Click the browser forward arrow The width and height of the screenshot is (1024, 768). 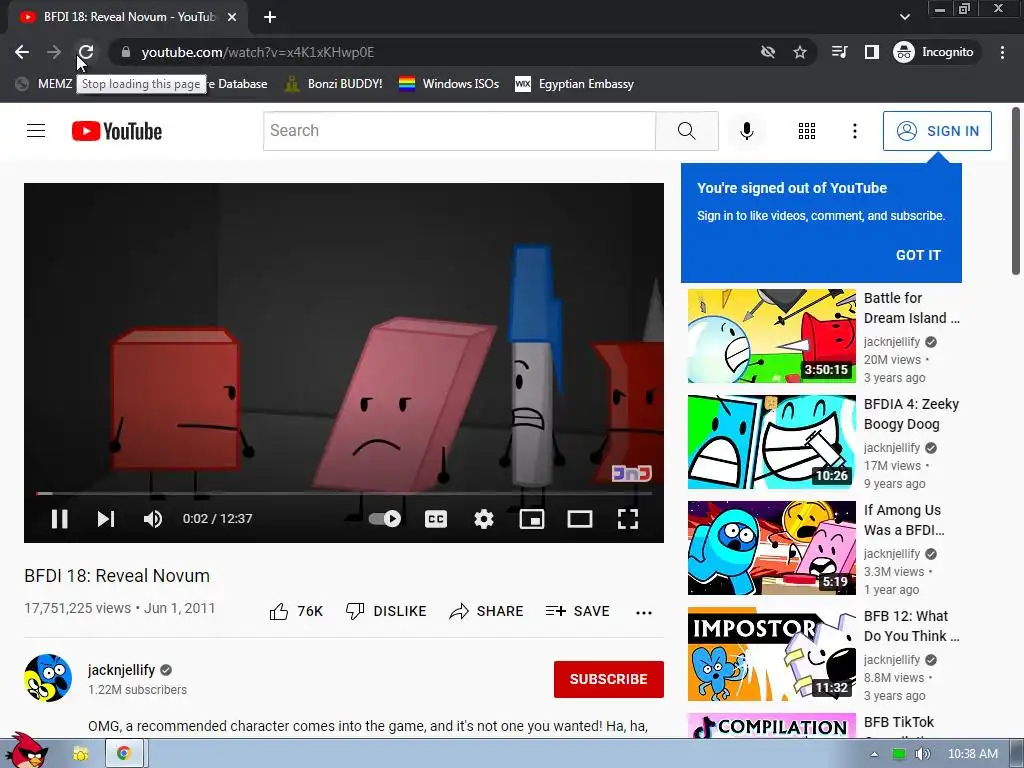[x=54, y=52]
